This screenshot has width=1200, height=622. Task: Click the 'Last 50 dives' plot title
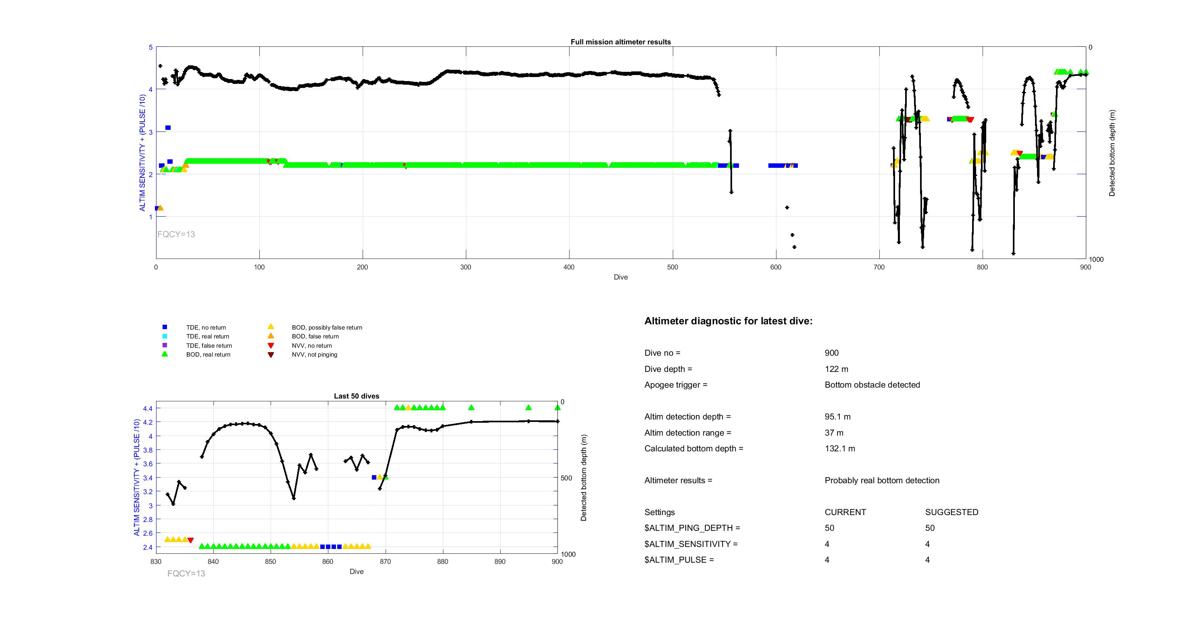(356, 397)
